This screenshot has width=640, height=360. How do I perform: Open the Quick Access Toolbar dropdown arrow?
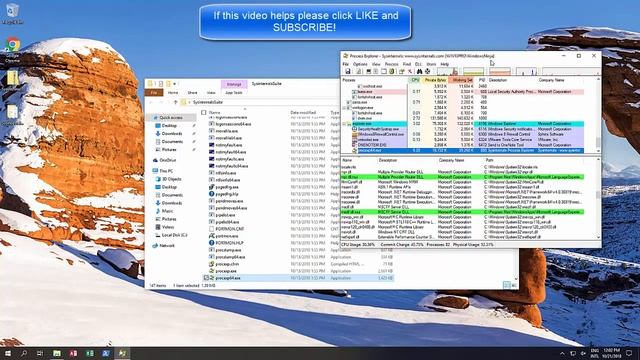pos(175,84)
